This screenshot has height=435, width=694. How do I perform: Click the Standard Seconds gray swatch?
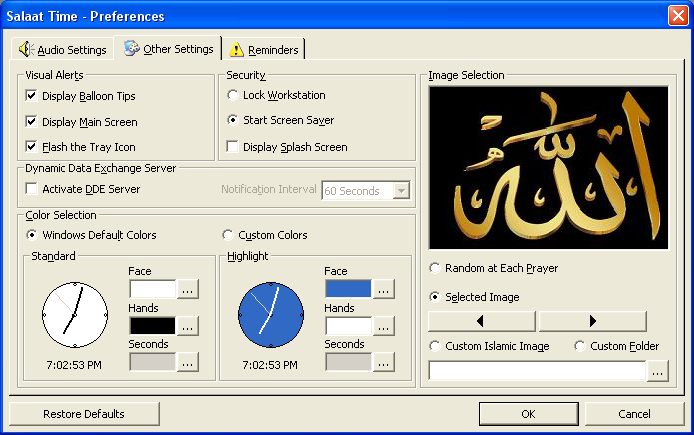(x=153, y=362)
